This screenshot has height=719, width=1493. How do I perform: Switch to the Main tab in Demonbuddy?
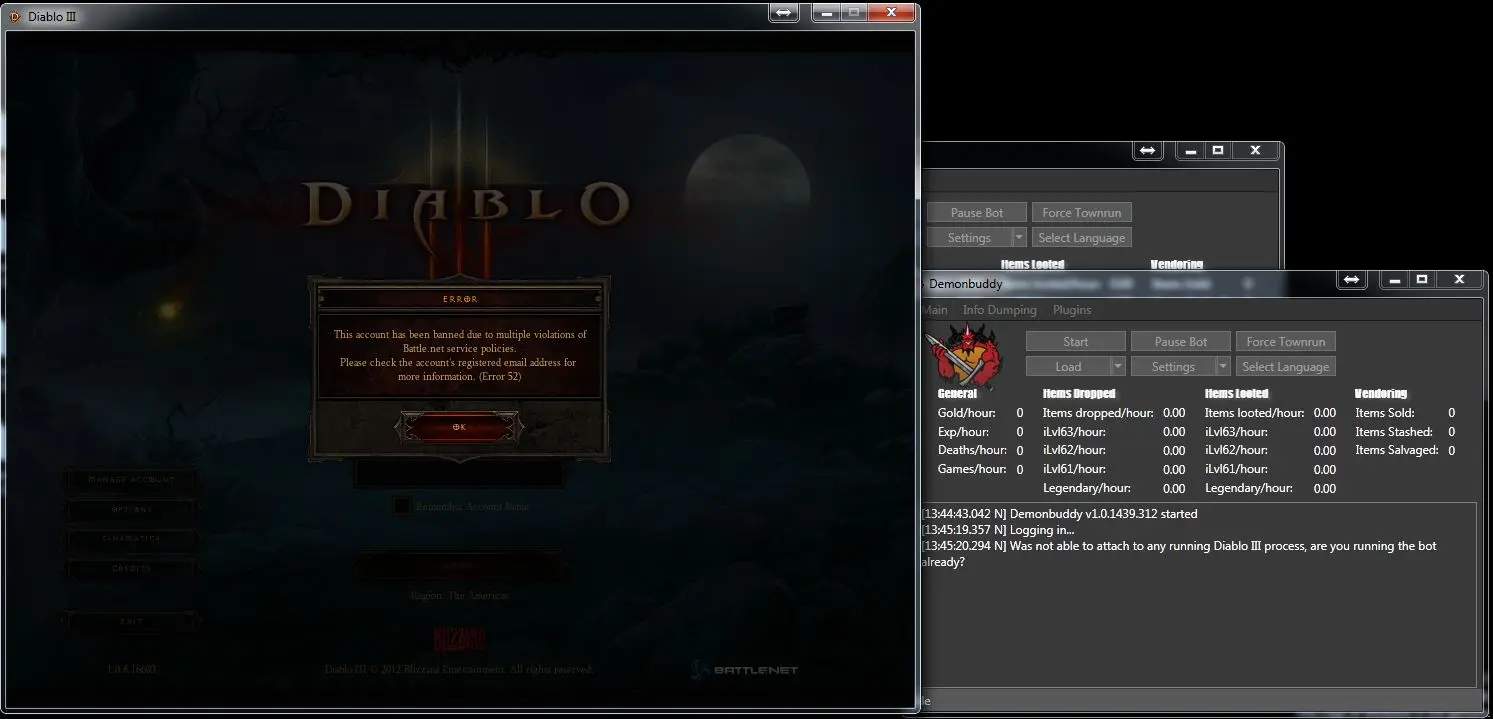(x=935, y=310)
